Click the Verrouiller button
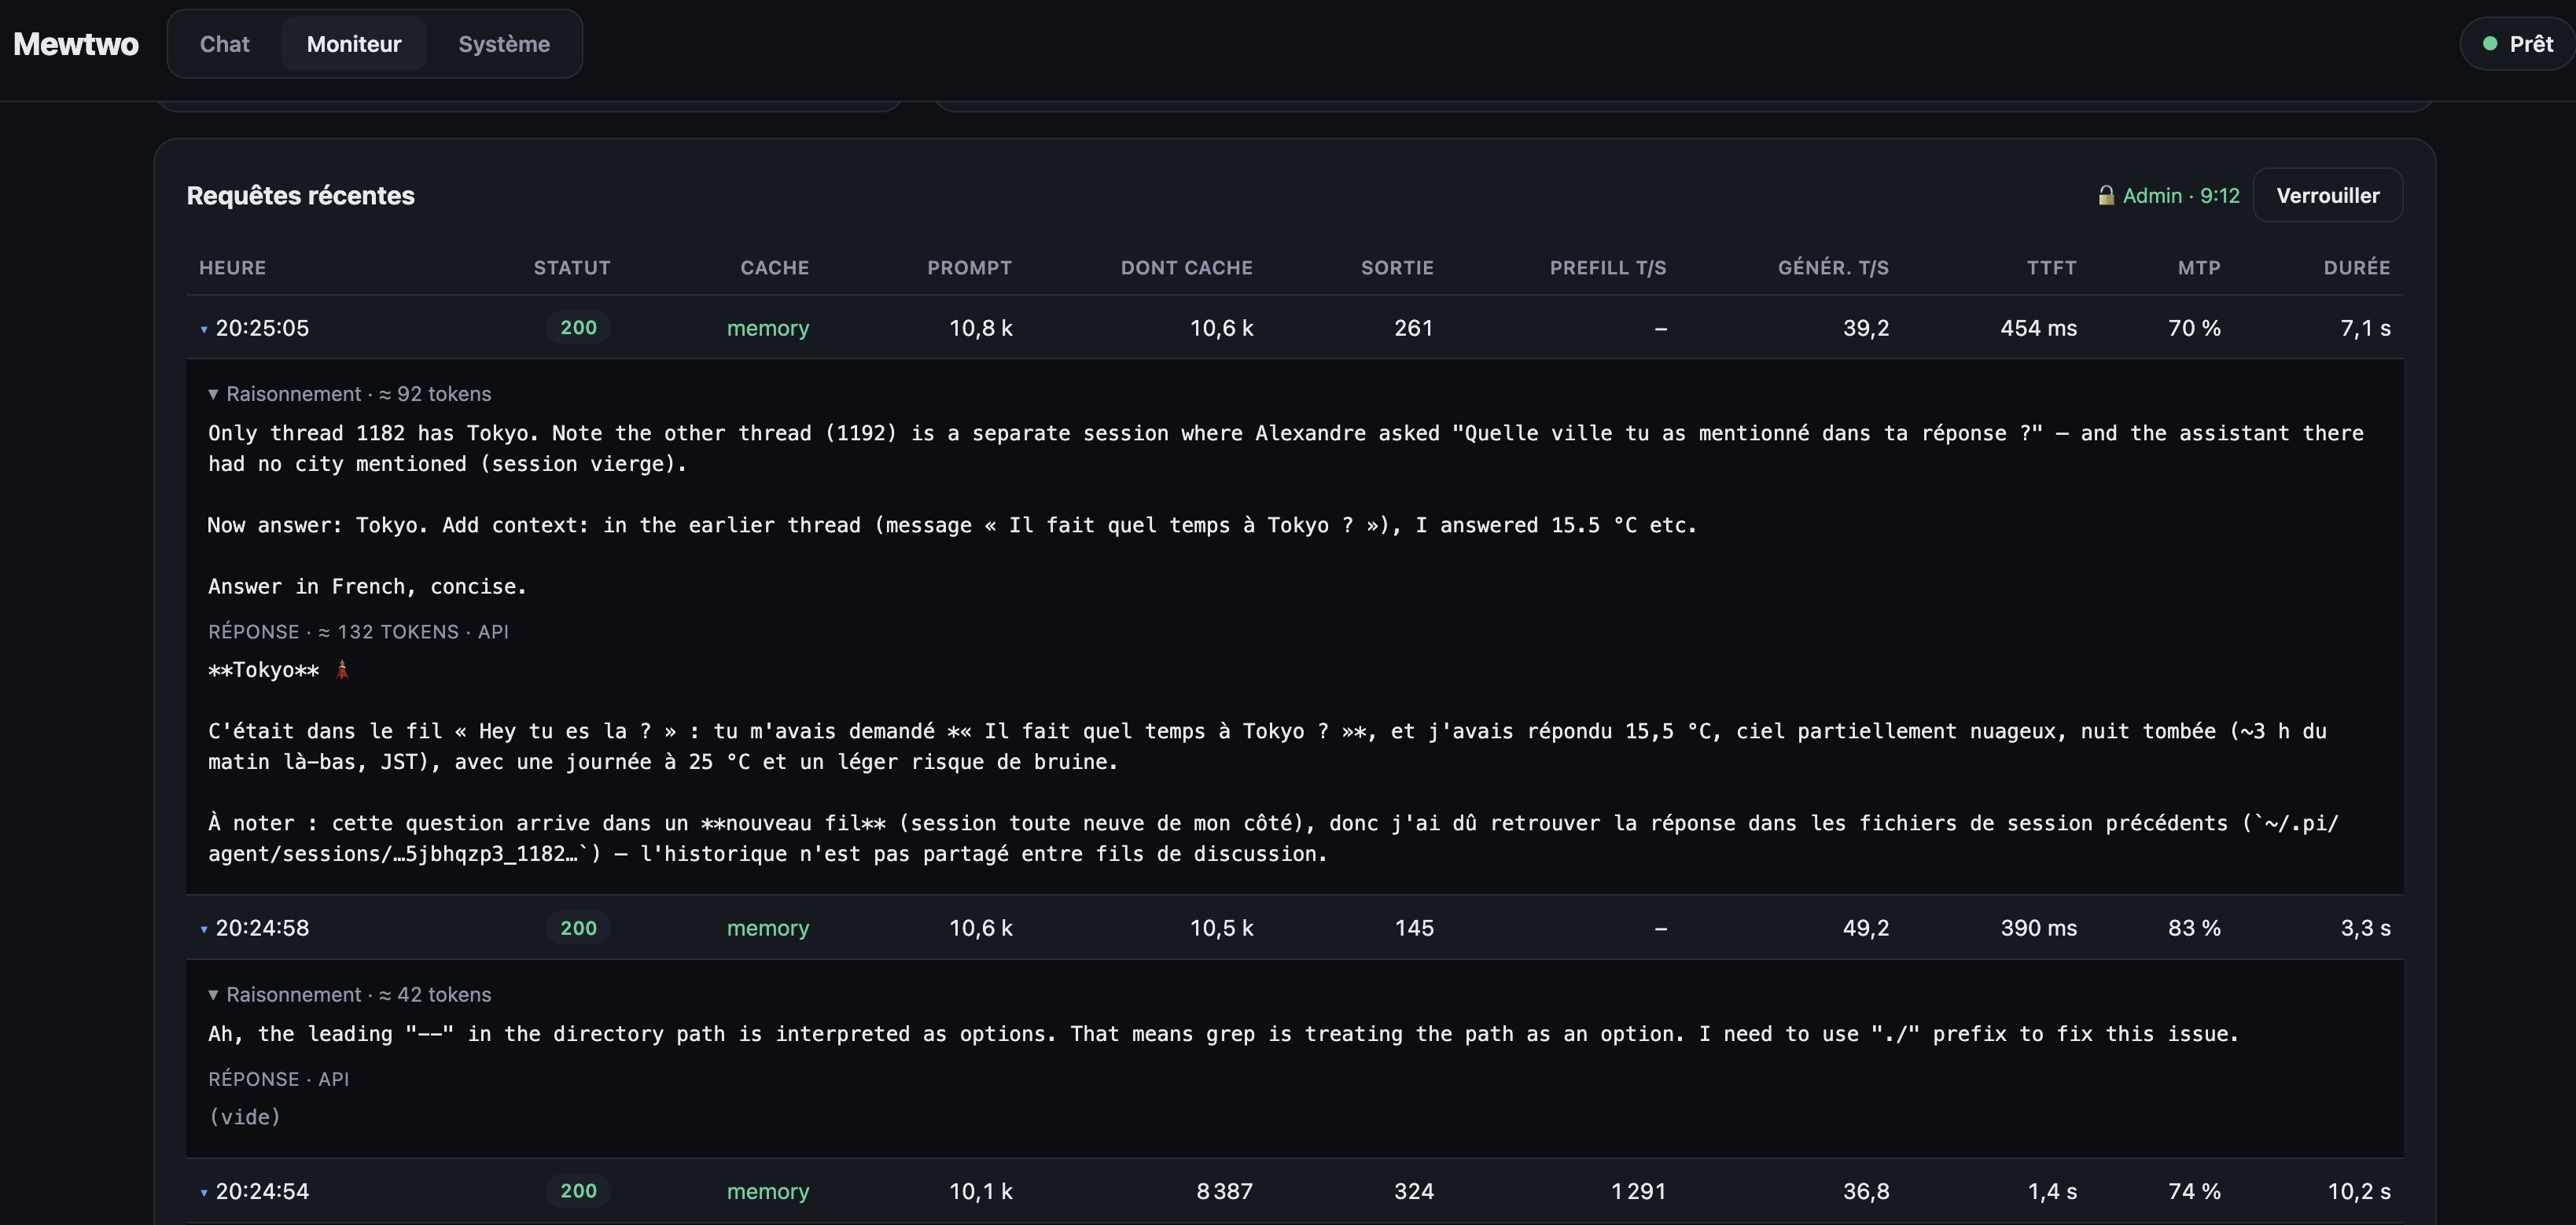The height and width of the screenshot is (1225, 2576). pos(2328,195)
